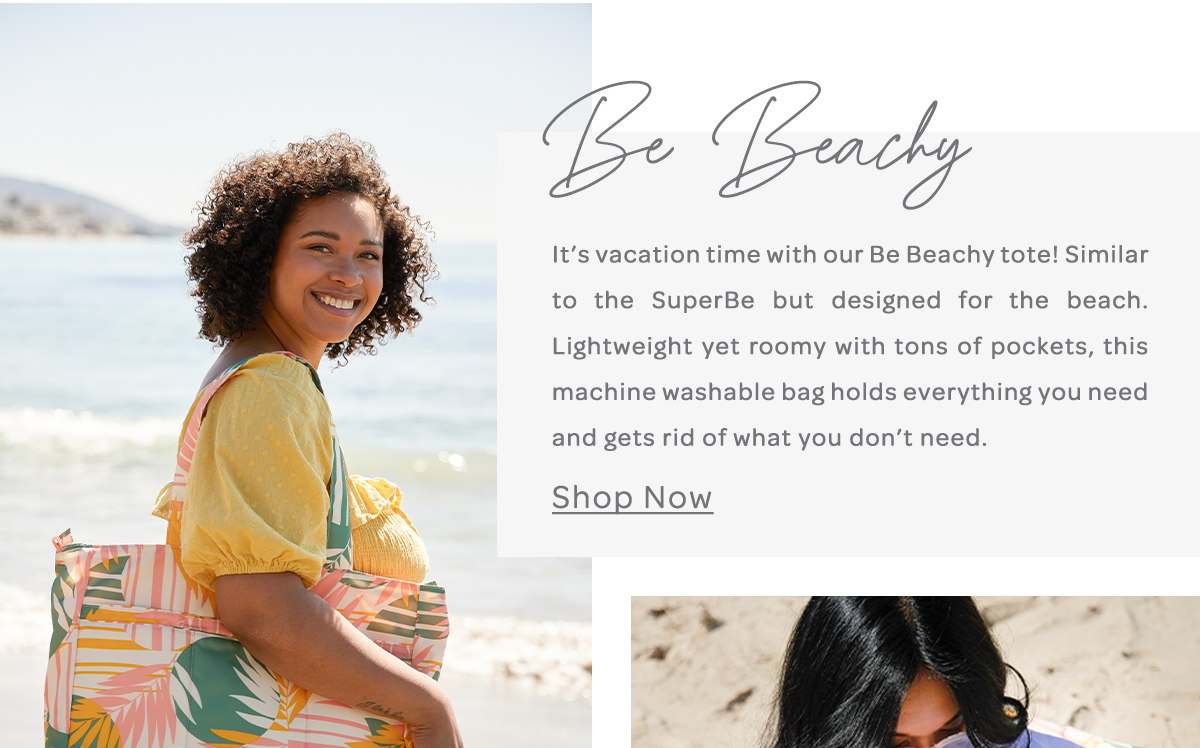Click the Be Beachy script heading

(757, 143)
